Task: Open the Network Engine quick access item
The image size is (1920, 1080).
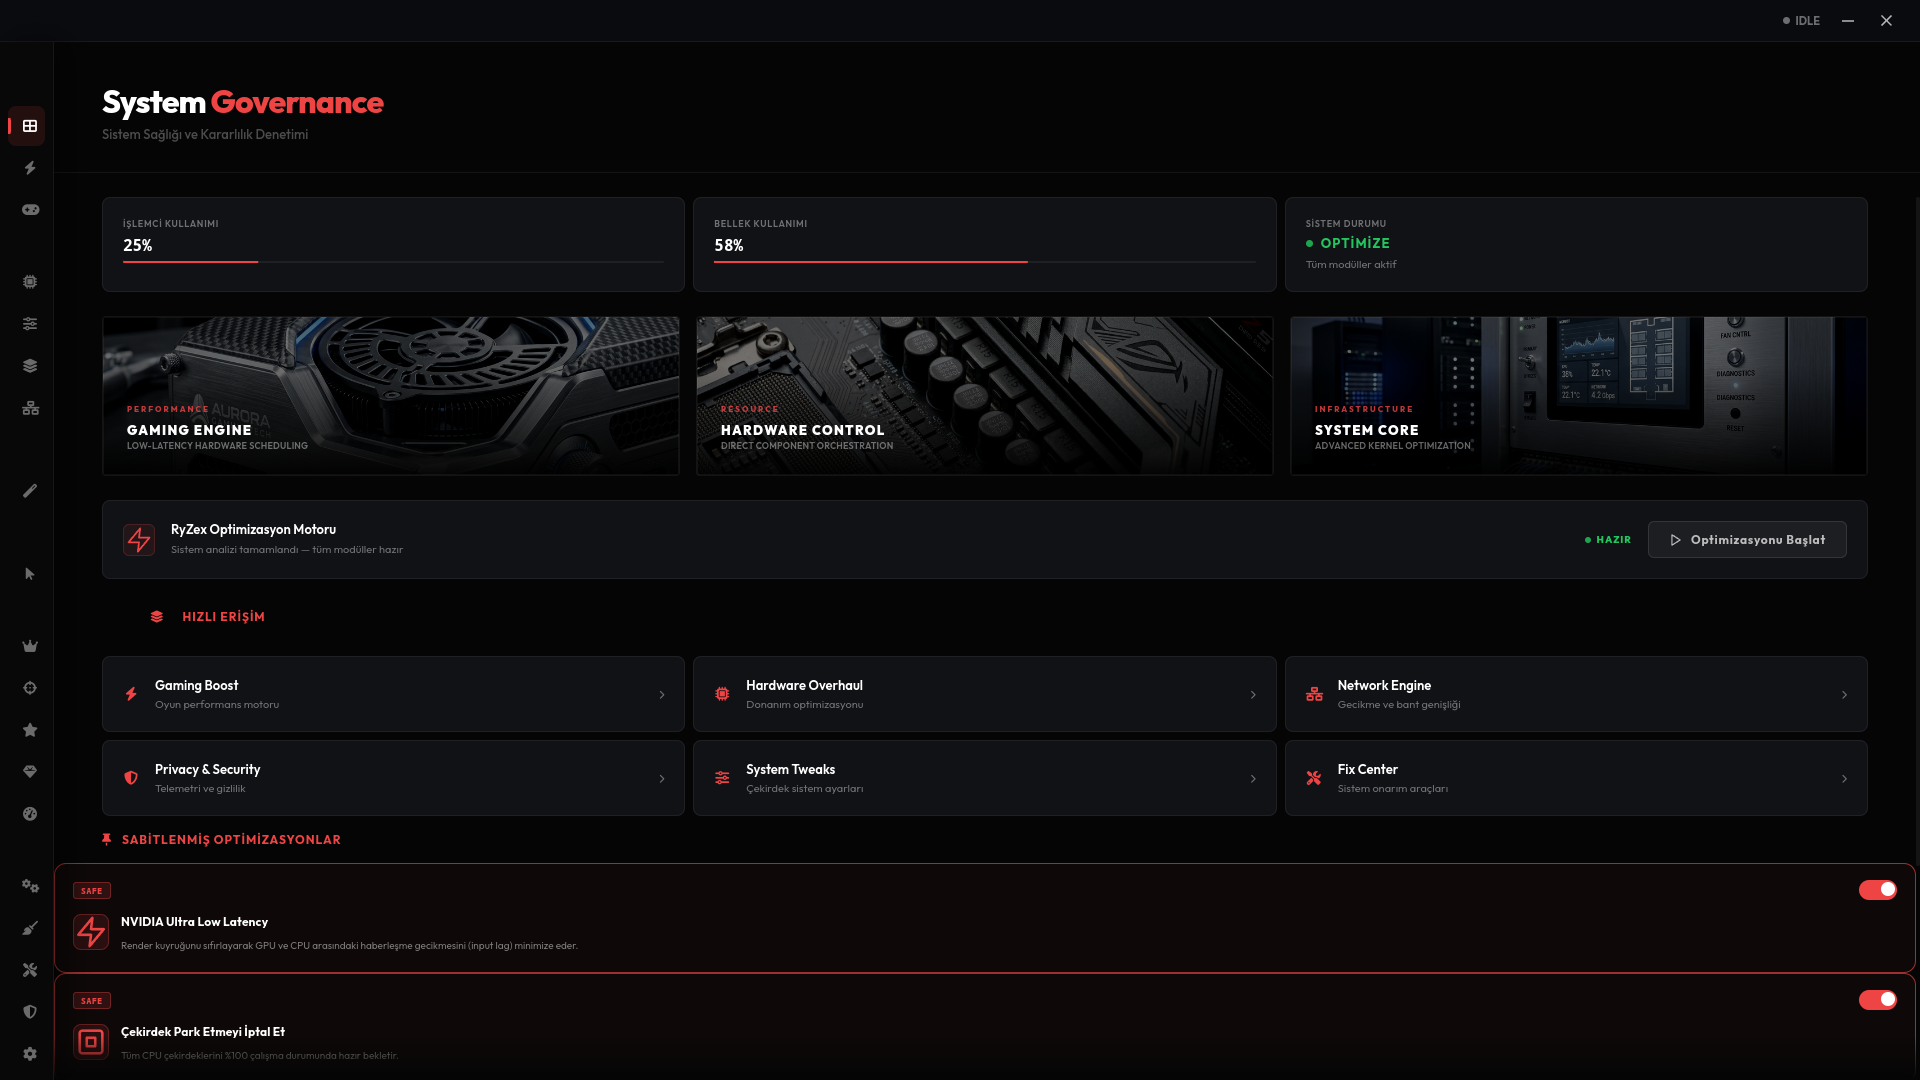Action: coord(1576,694)
